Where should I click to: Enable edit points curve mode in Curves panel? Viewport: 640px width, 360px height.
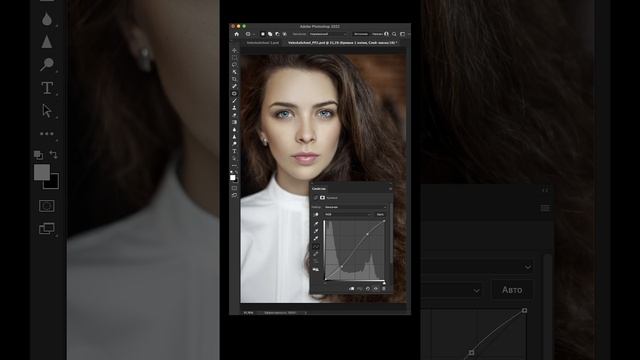[316, 247]
